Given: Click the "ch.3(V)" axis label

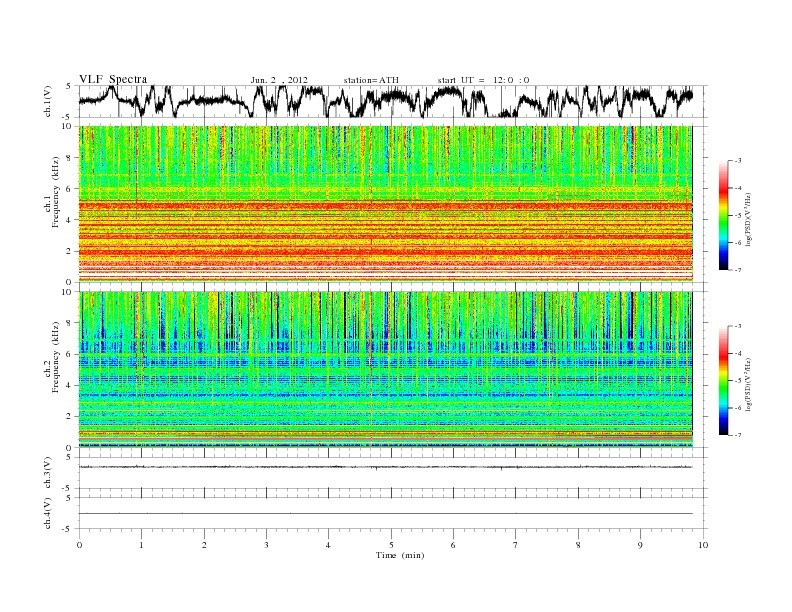Looking at the screenshot, I should 48,473.
